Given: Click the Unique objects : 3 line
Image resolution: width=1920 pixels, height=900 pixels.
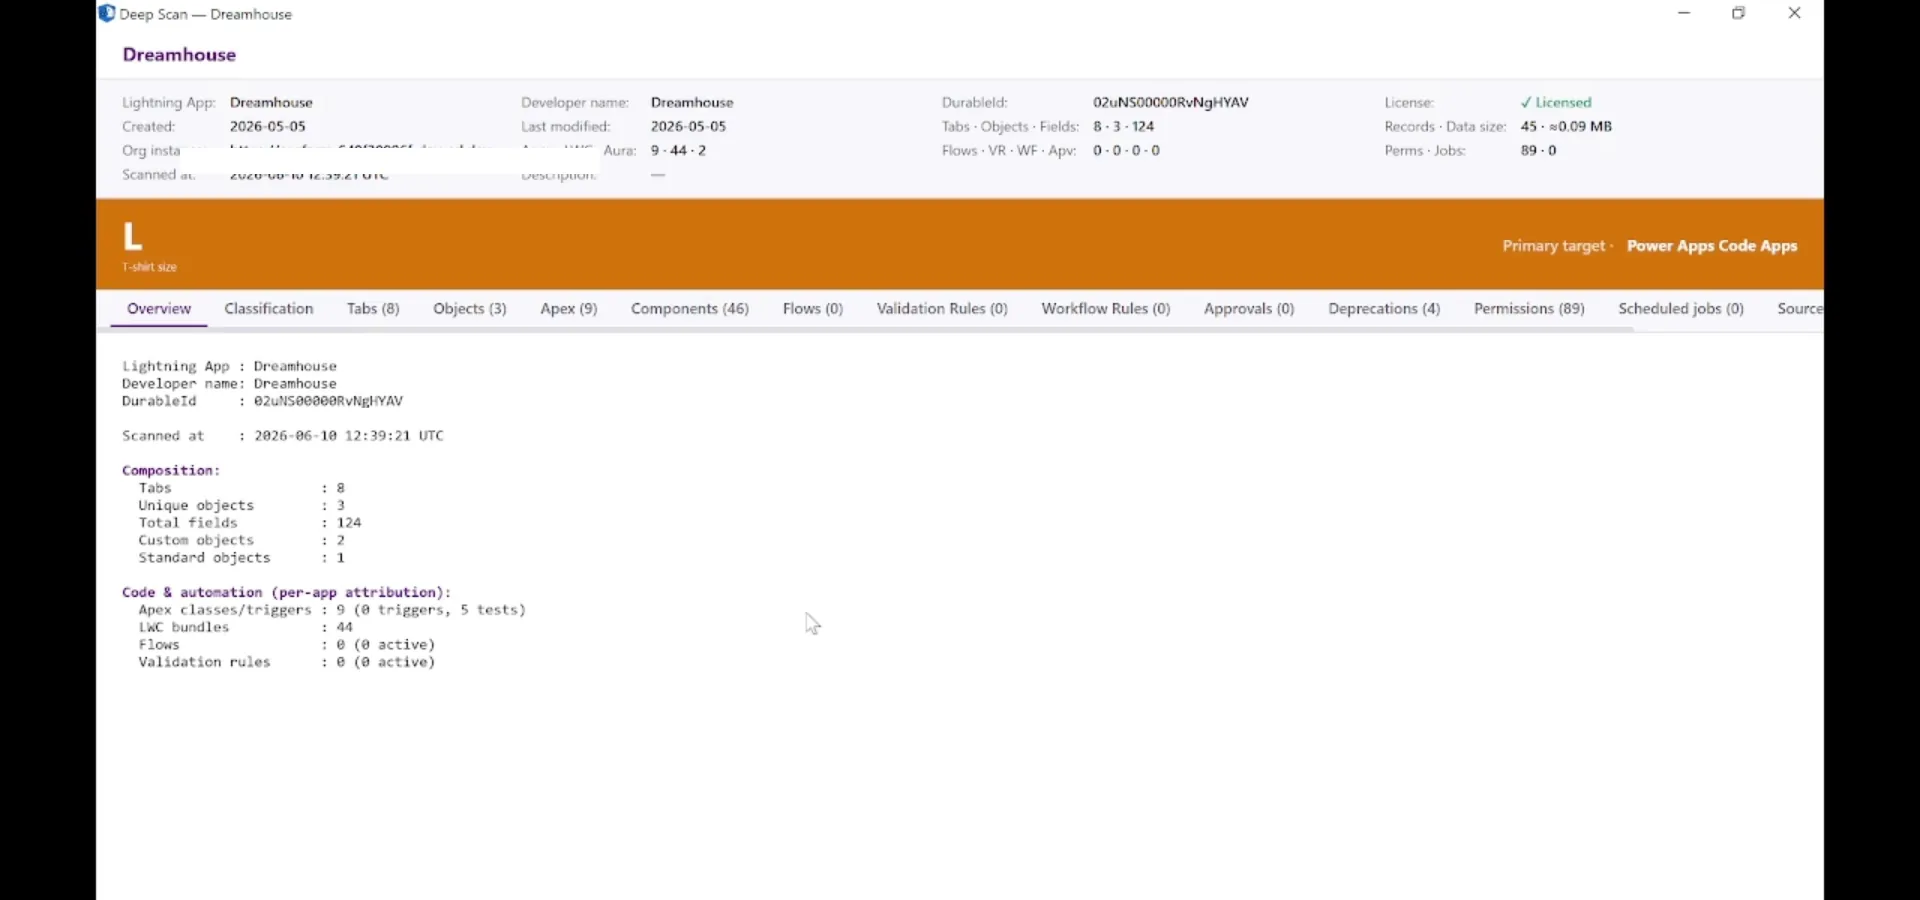Looking at the screenshot, I should (x=242, y=506).
